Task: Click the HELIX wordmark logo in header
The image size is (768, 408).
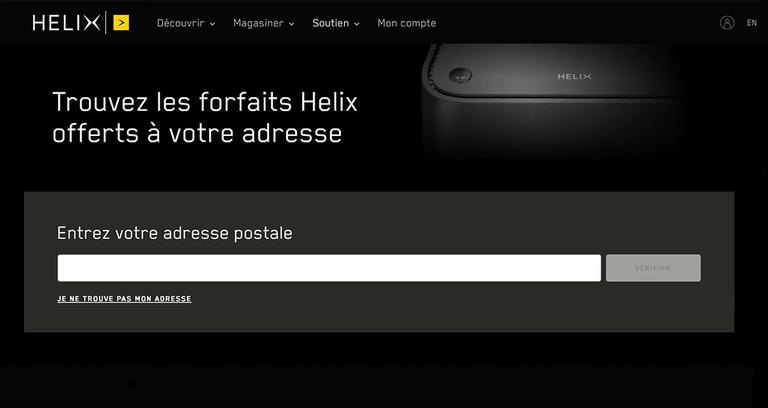Action: [x=66, y=23]
